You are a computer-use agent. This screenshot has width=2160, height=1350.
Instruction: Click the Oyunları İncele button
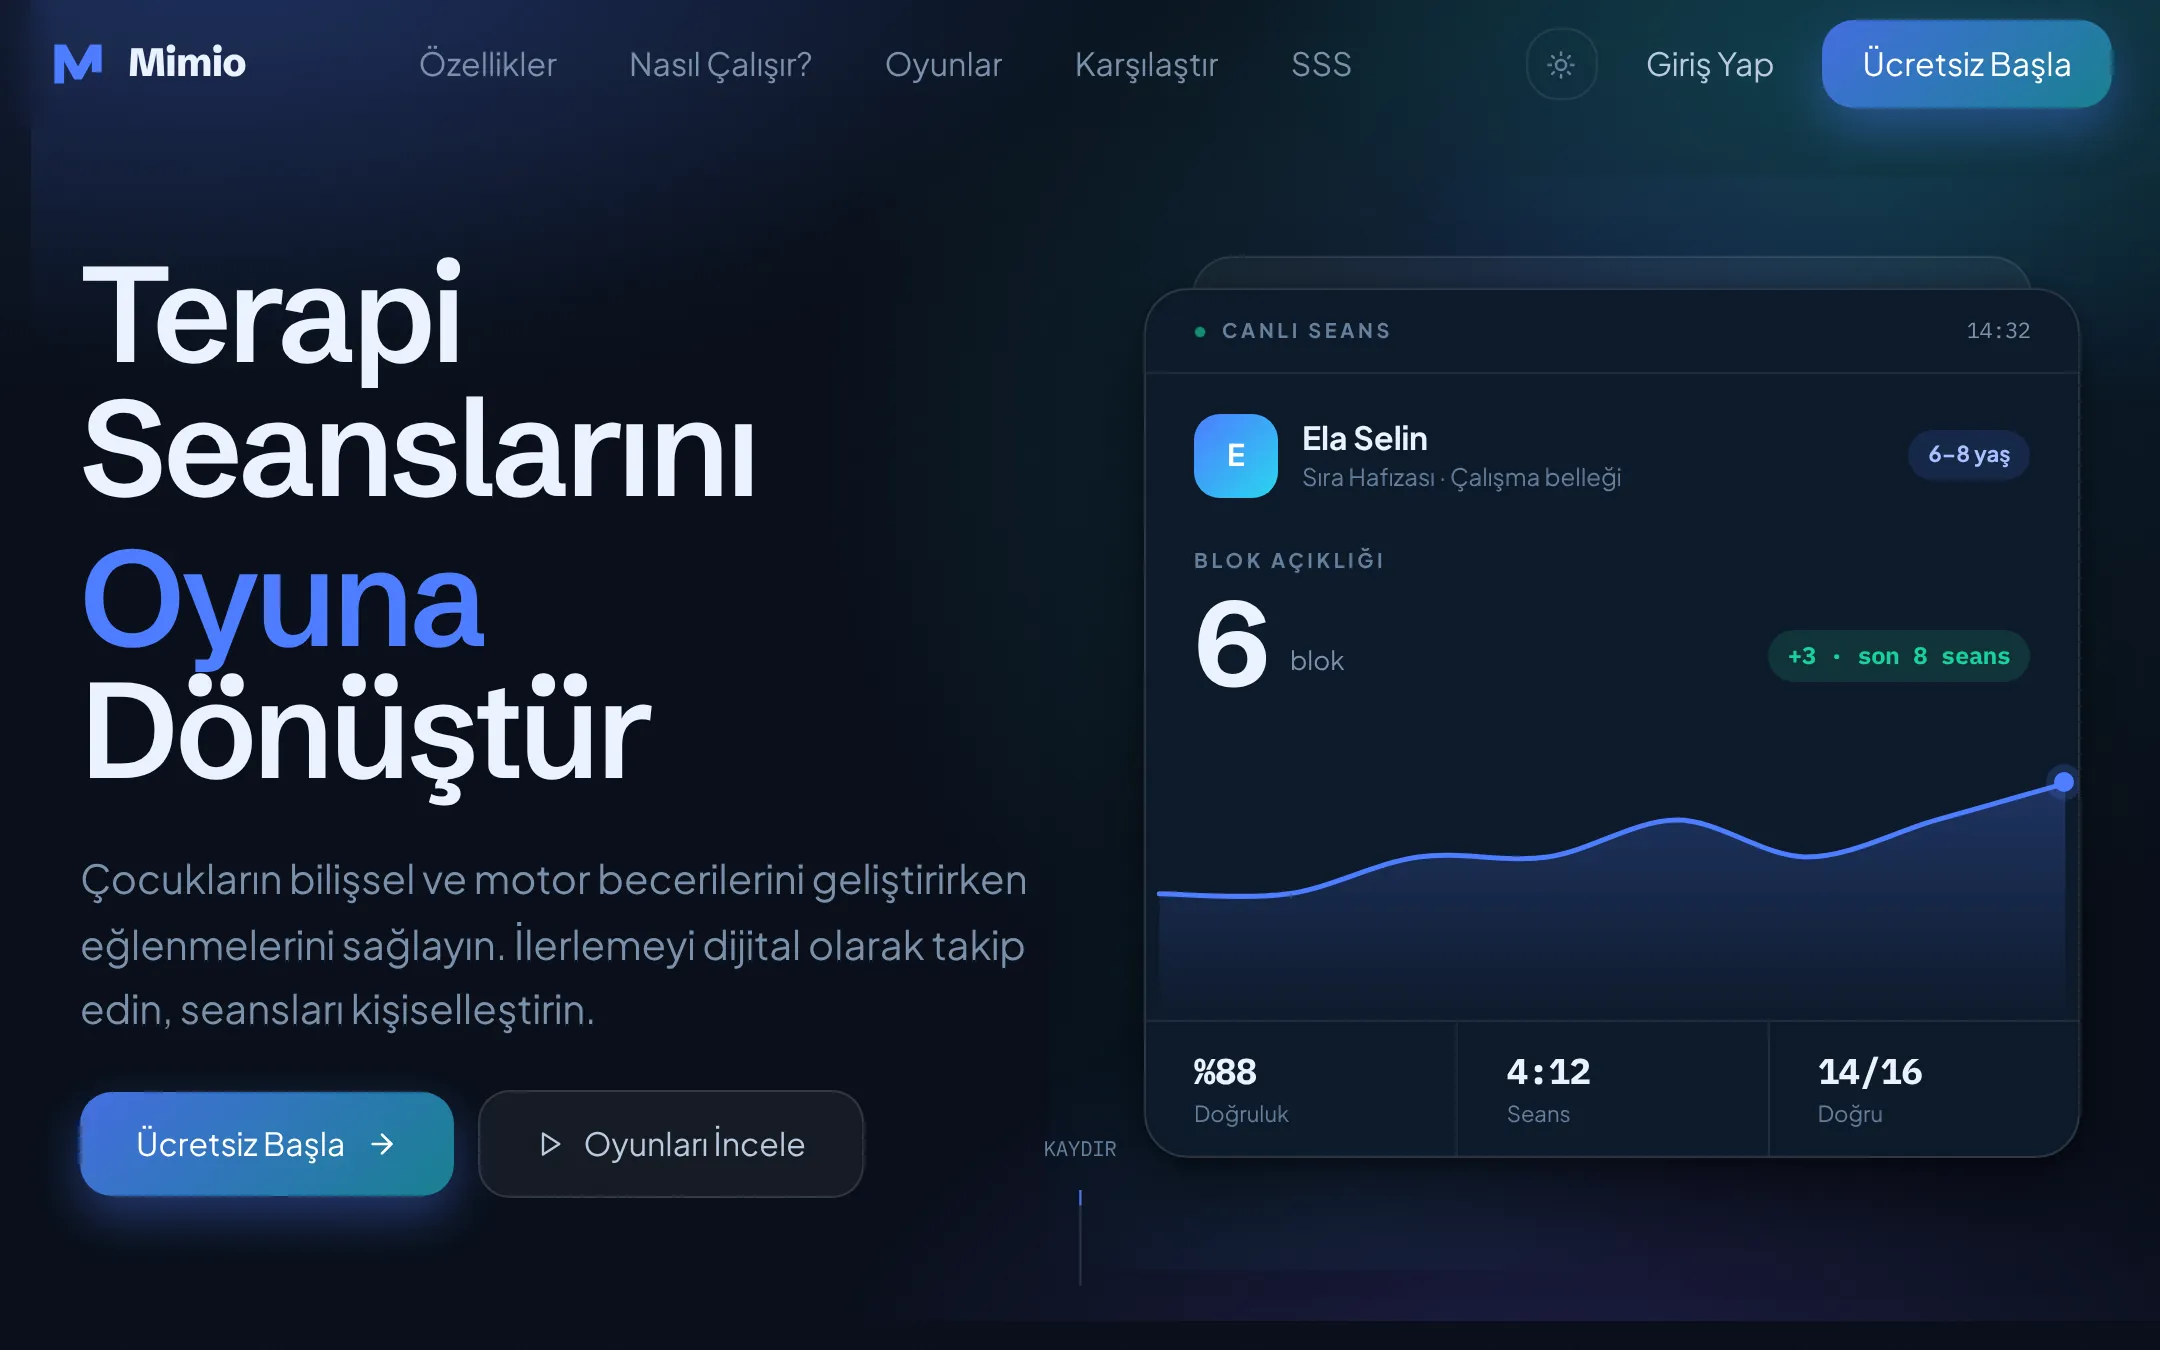pos(671,1144)
